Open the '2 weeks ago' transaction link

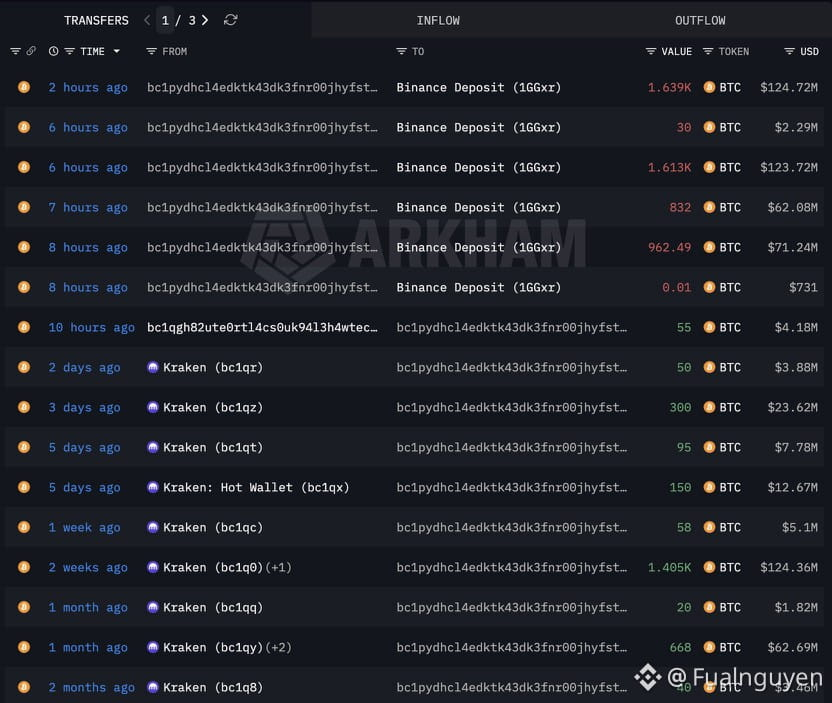coord(88,567)
